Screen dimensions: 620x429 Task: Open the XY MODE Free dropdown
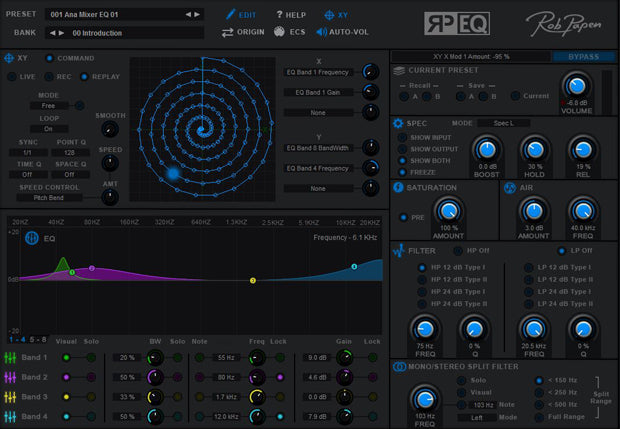(x=48, y=106)
